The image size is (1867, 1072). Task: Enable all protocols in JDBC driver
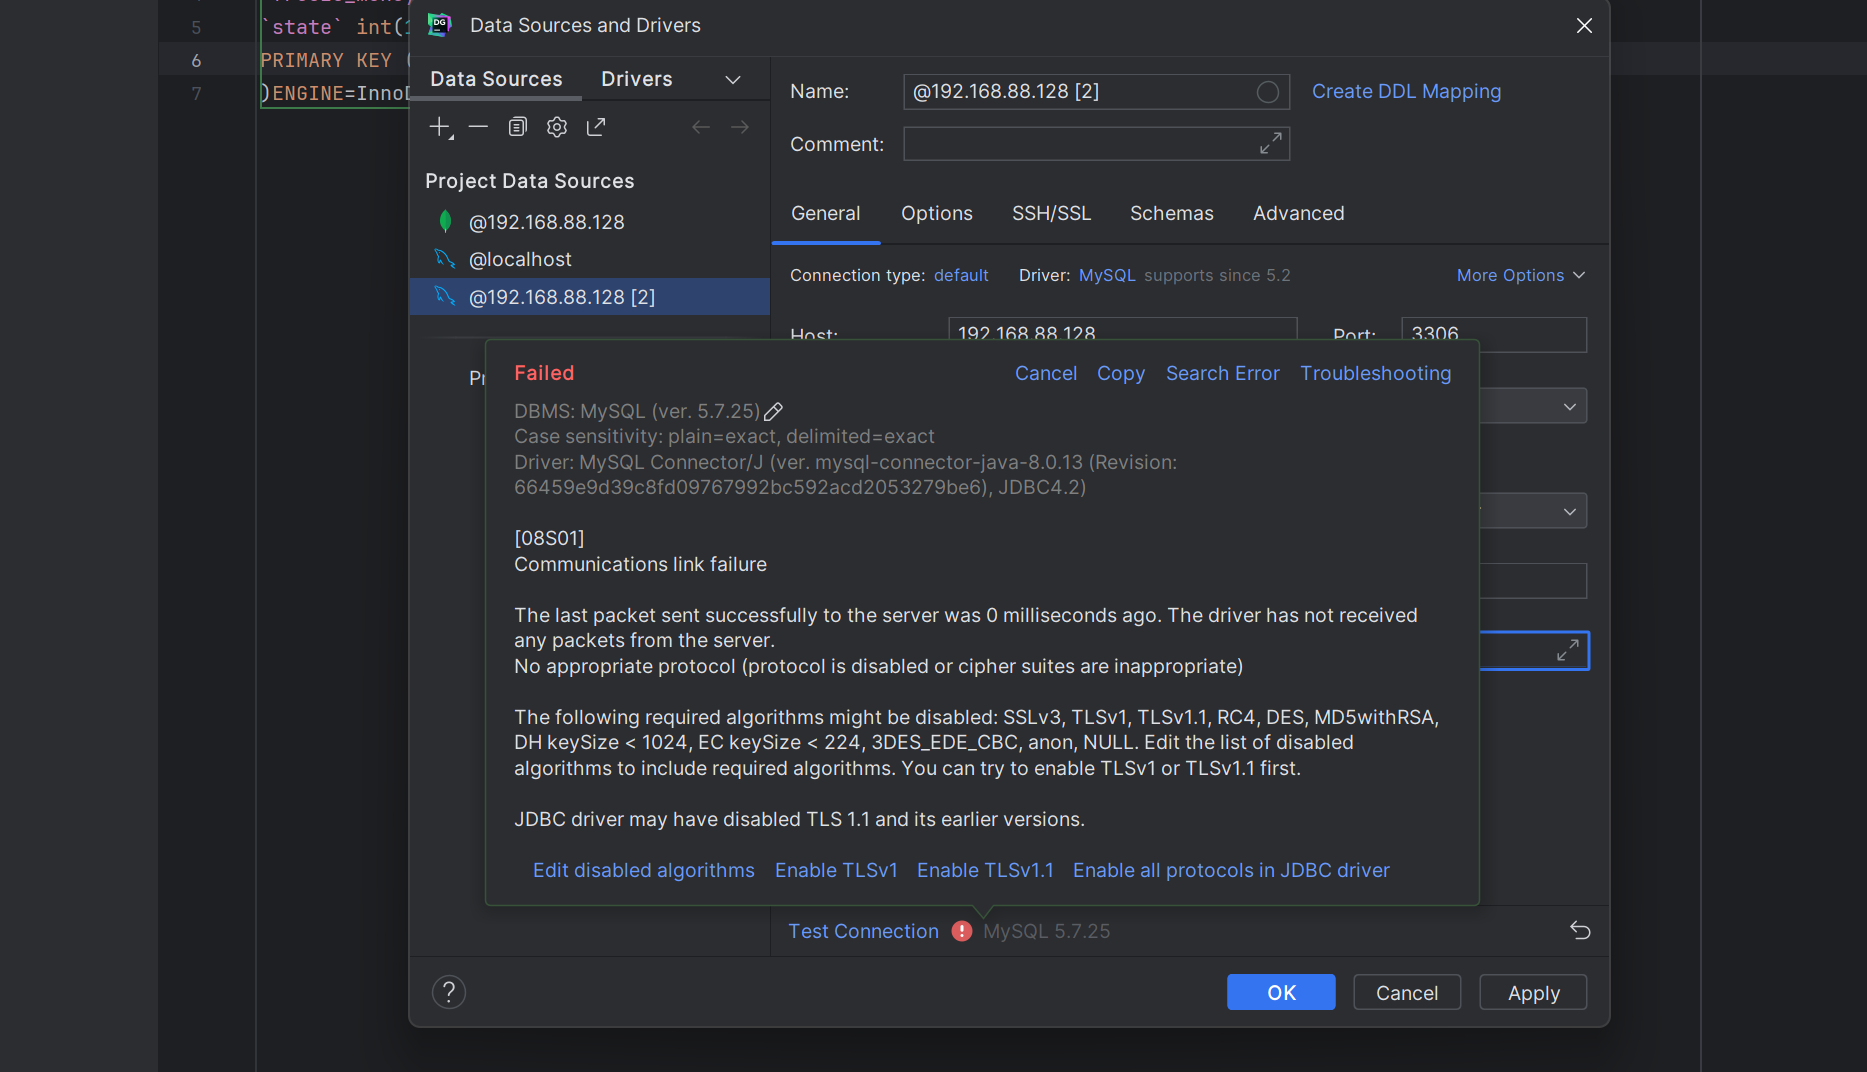[1231, 870]
